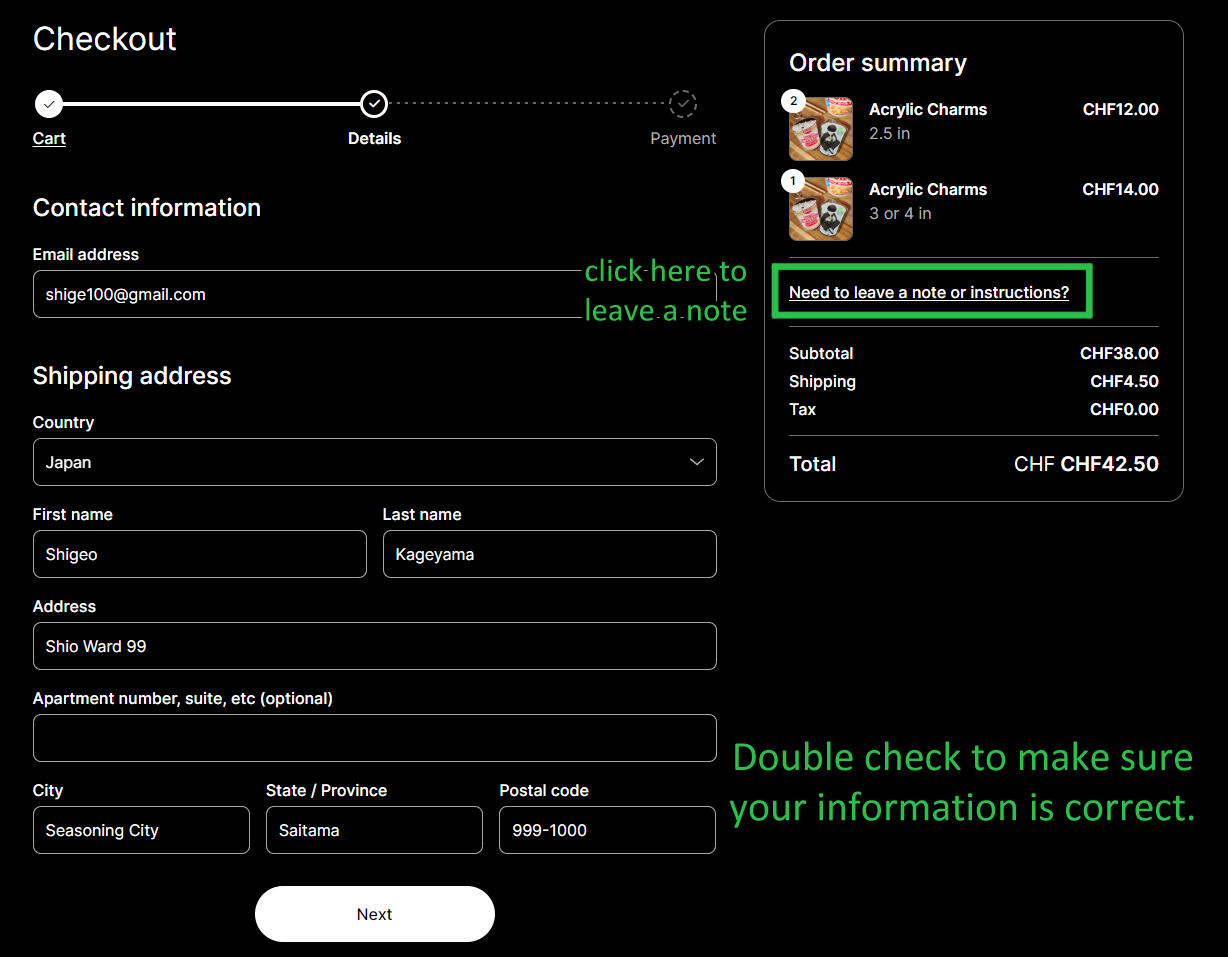
Task: Select the Details step label
Action: click(374, 138)
